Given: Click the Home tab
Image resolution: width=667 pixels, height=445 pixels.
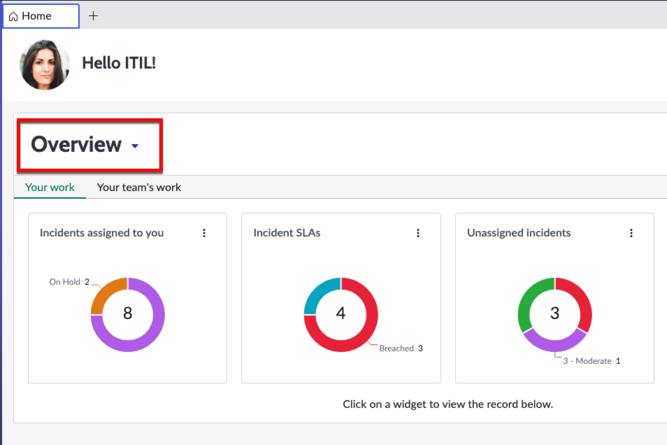Looking at the screenshot, I should click(41, 16).
